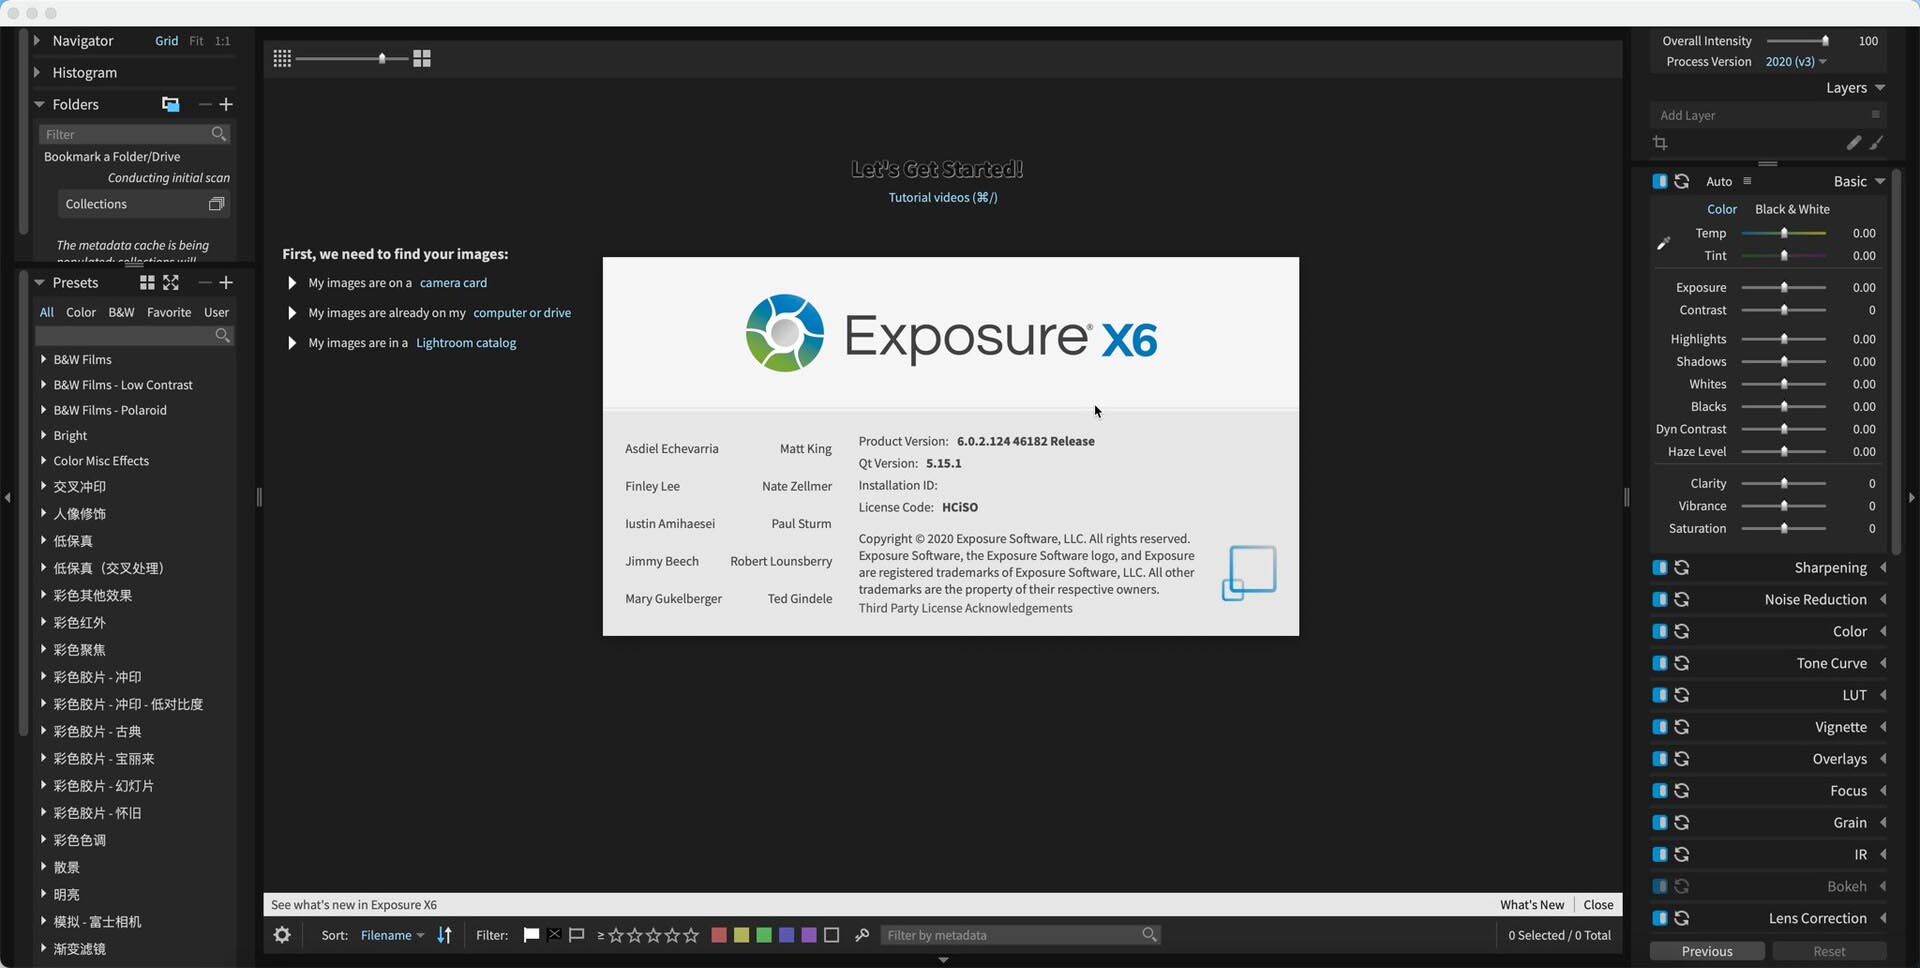Click the large thumbnails grid icon
1920x968 pixels.
[x=422, y=59]
